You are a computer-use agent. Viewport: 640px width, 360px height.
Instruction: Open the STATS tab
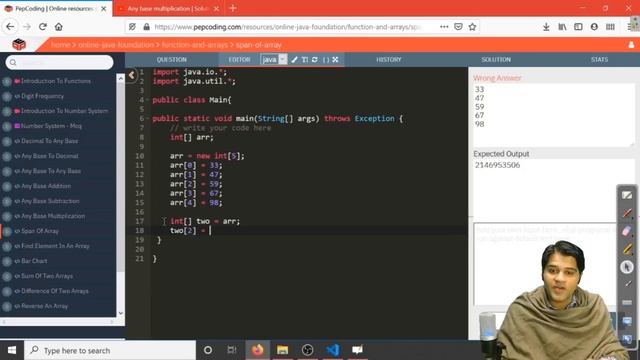tap(599, 60)
